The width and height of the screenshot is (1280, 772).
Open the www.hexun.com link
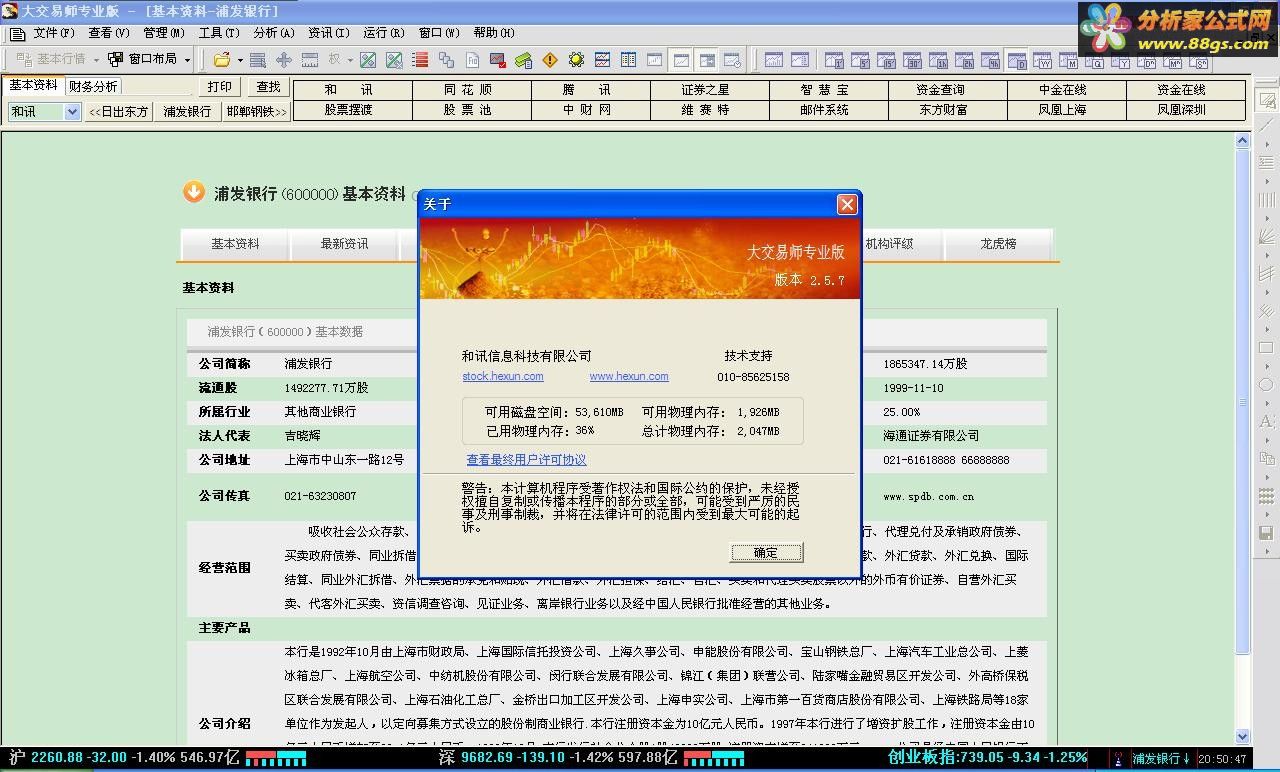point(628,377)
